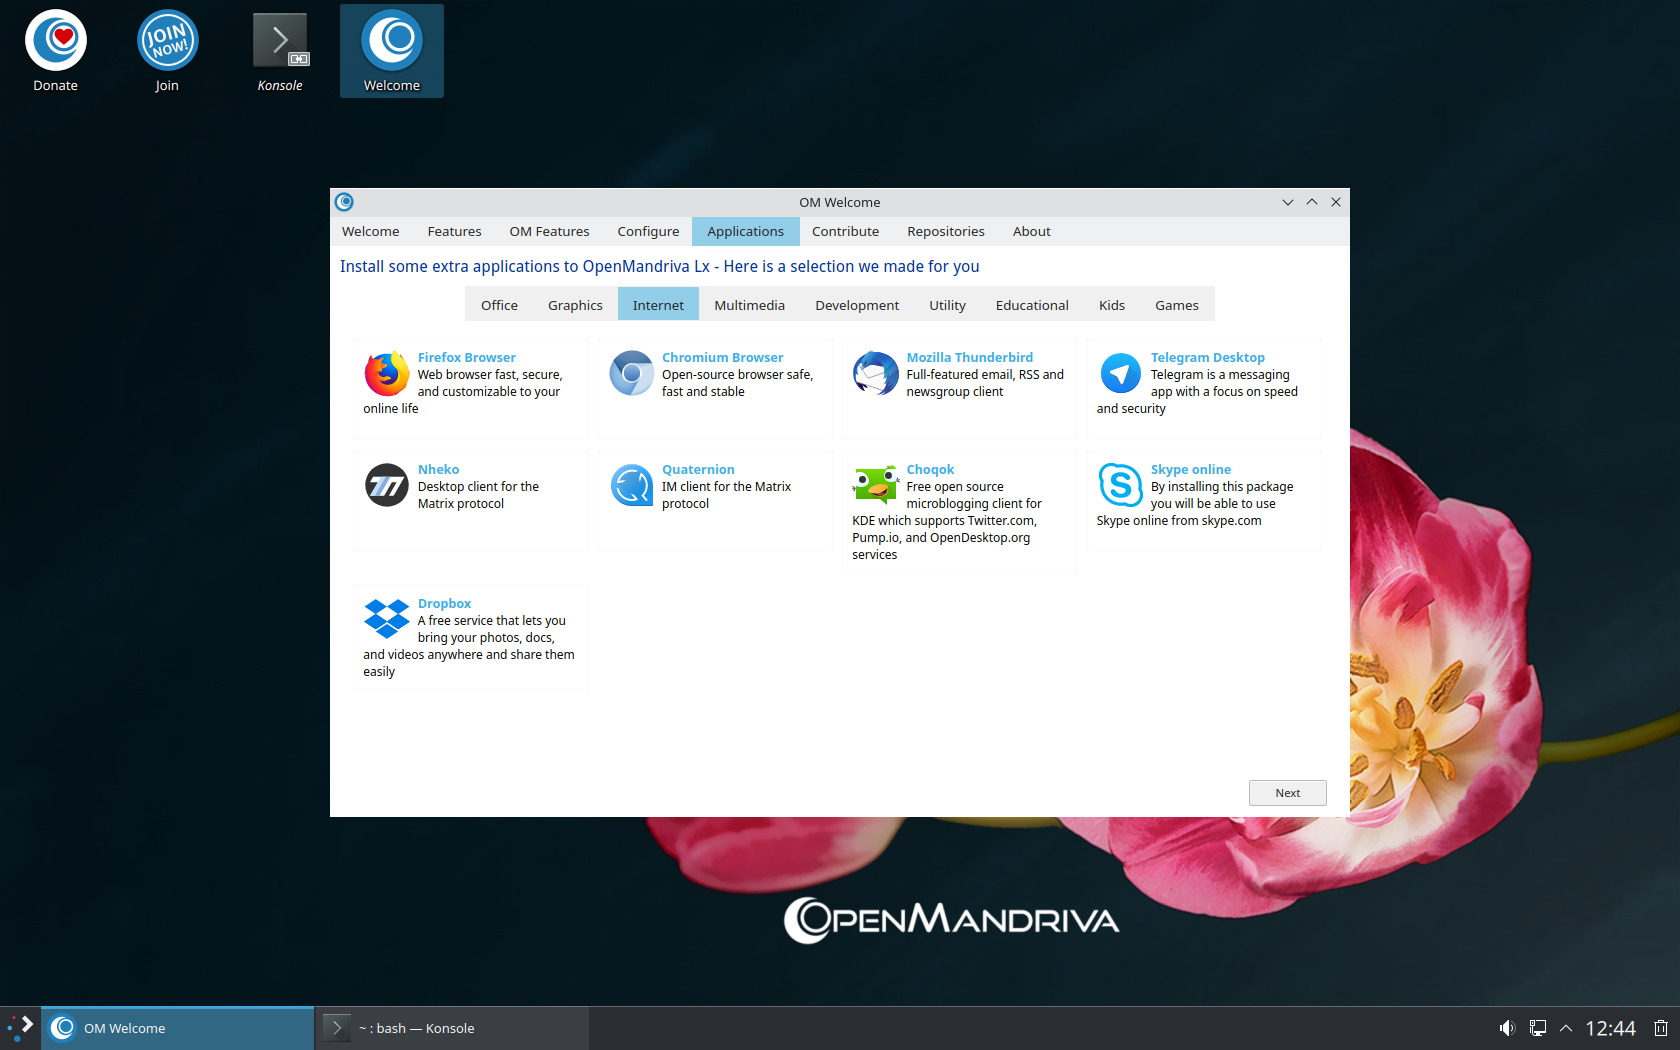Open the Konsole desktop icon
This screenshot has height=1050, width=1680.
pos(280,51)
